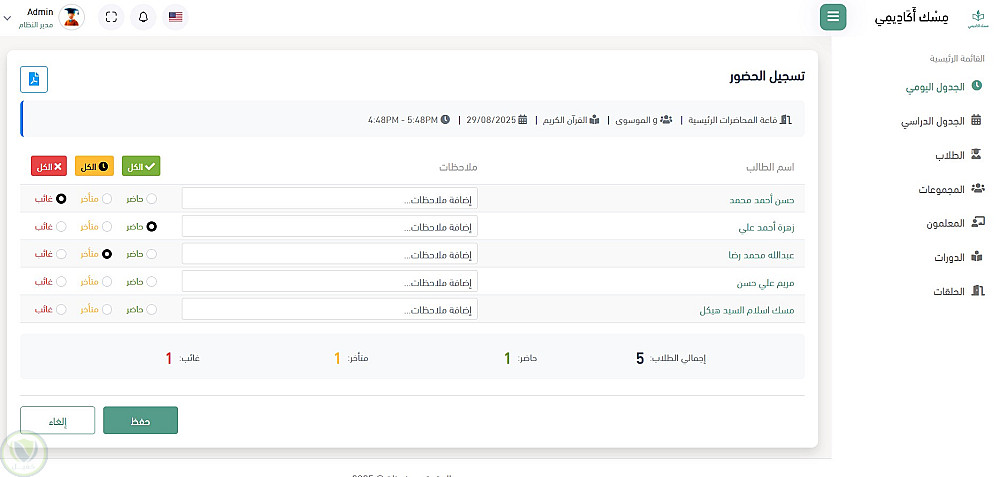The image size is (1000, 477).
Task: Select متأخر for زهرة أحمد علي
Action: coord(107,226)
